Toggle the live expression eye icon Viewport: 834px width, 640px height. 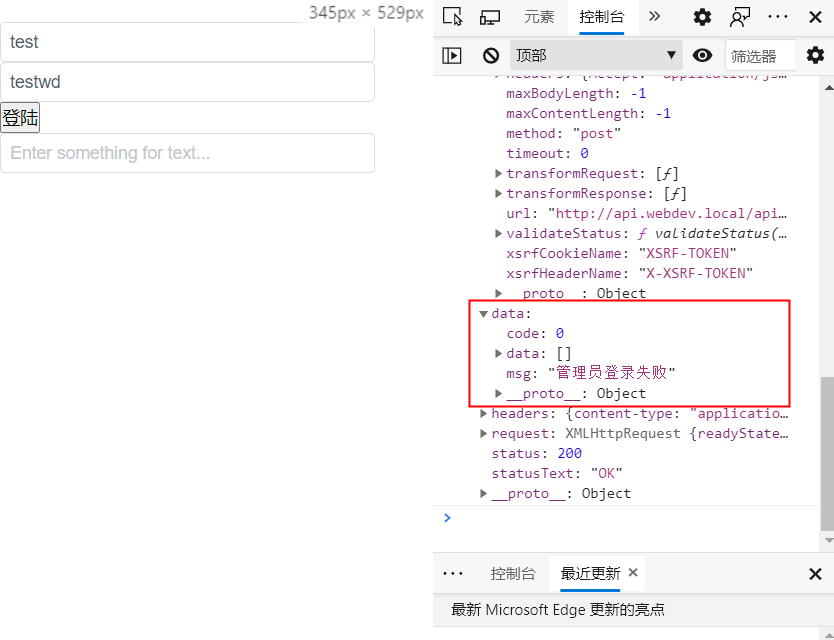point(702,55)
